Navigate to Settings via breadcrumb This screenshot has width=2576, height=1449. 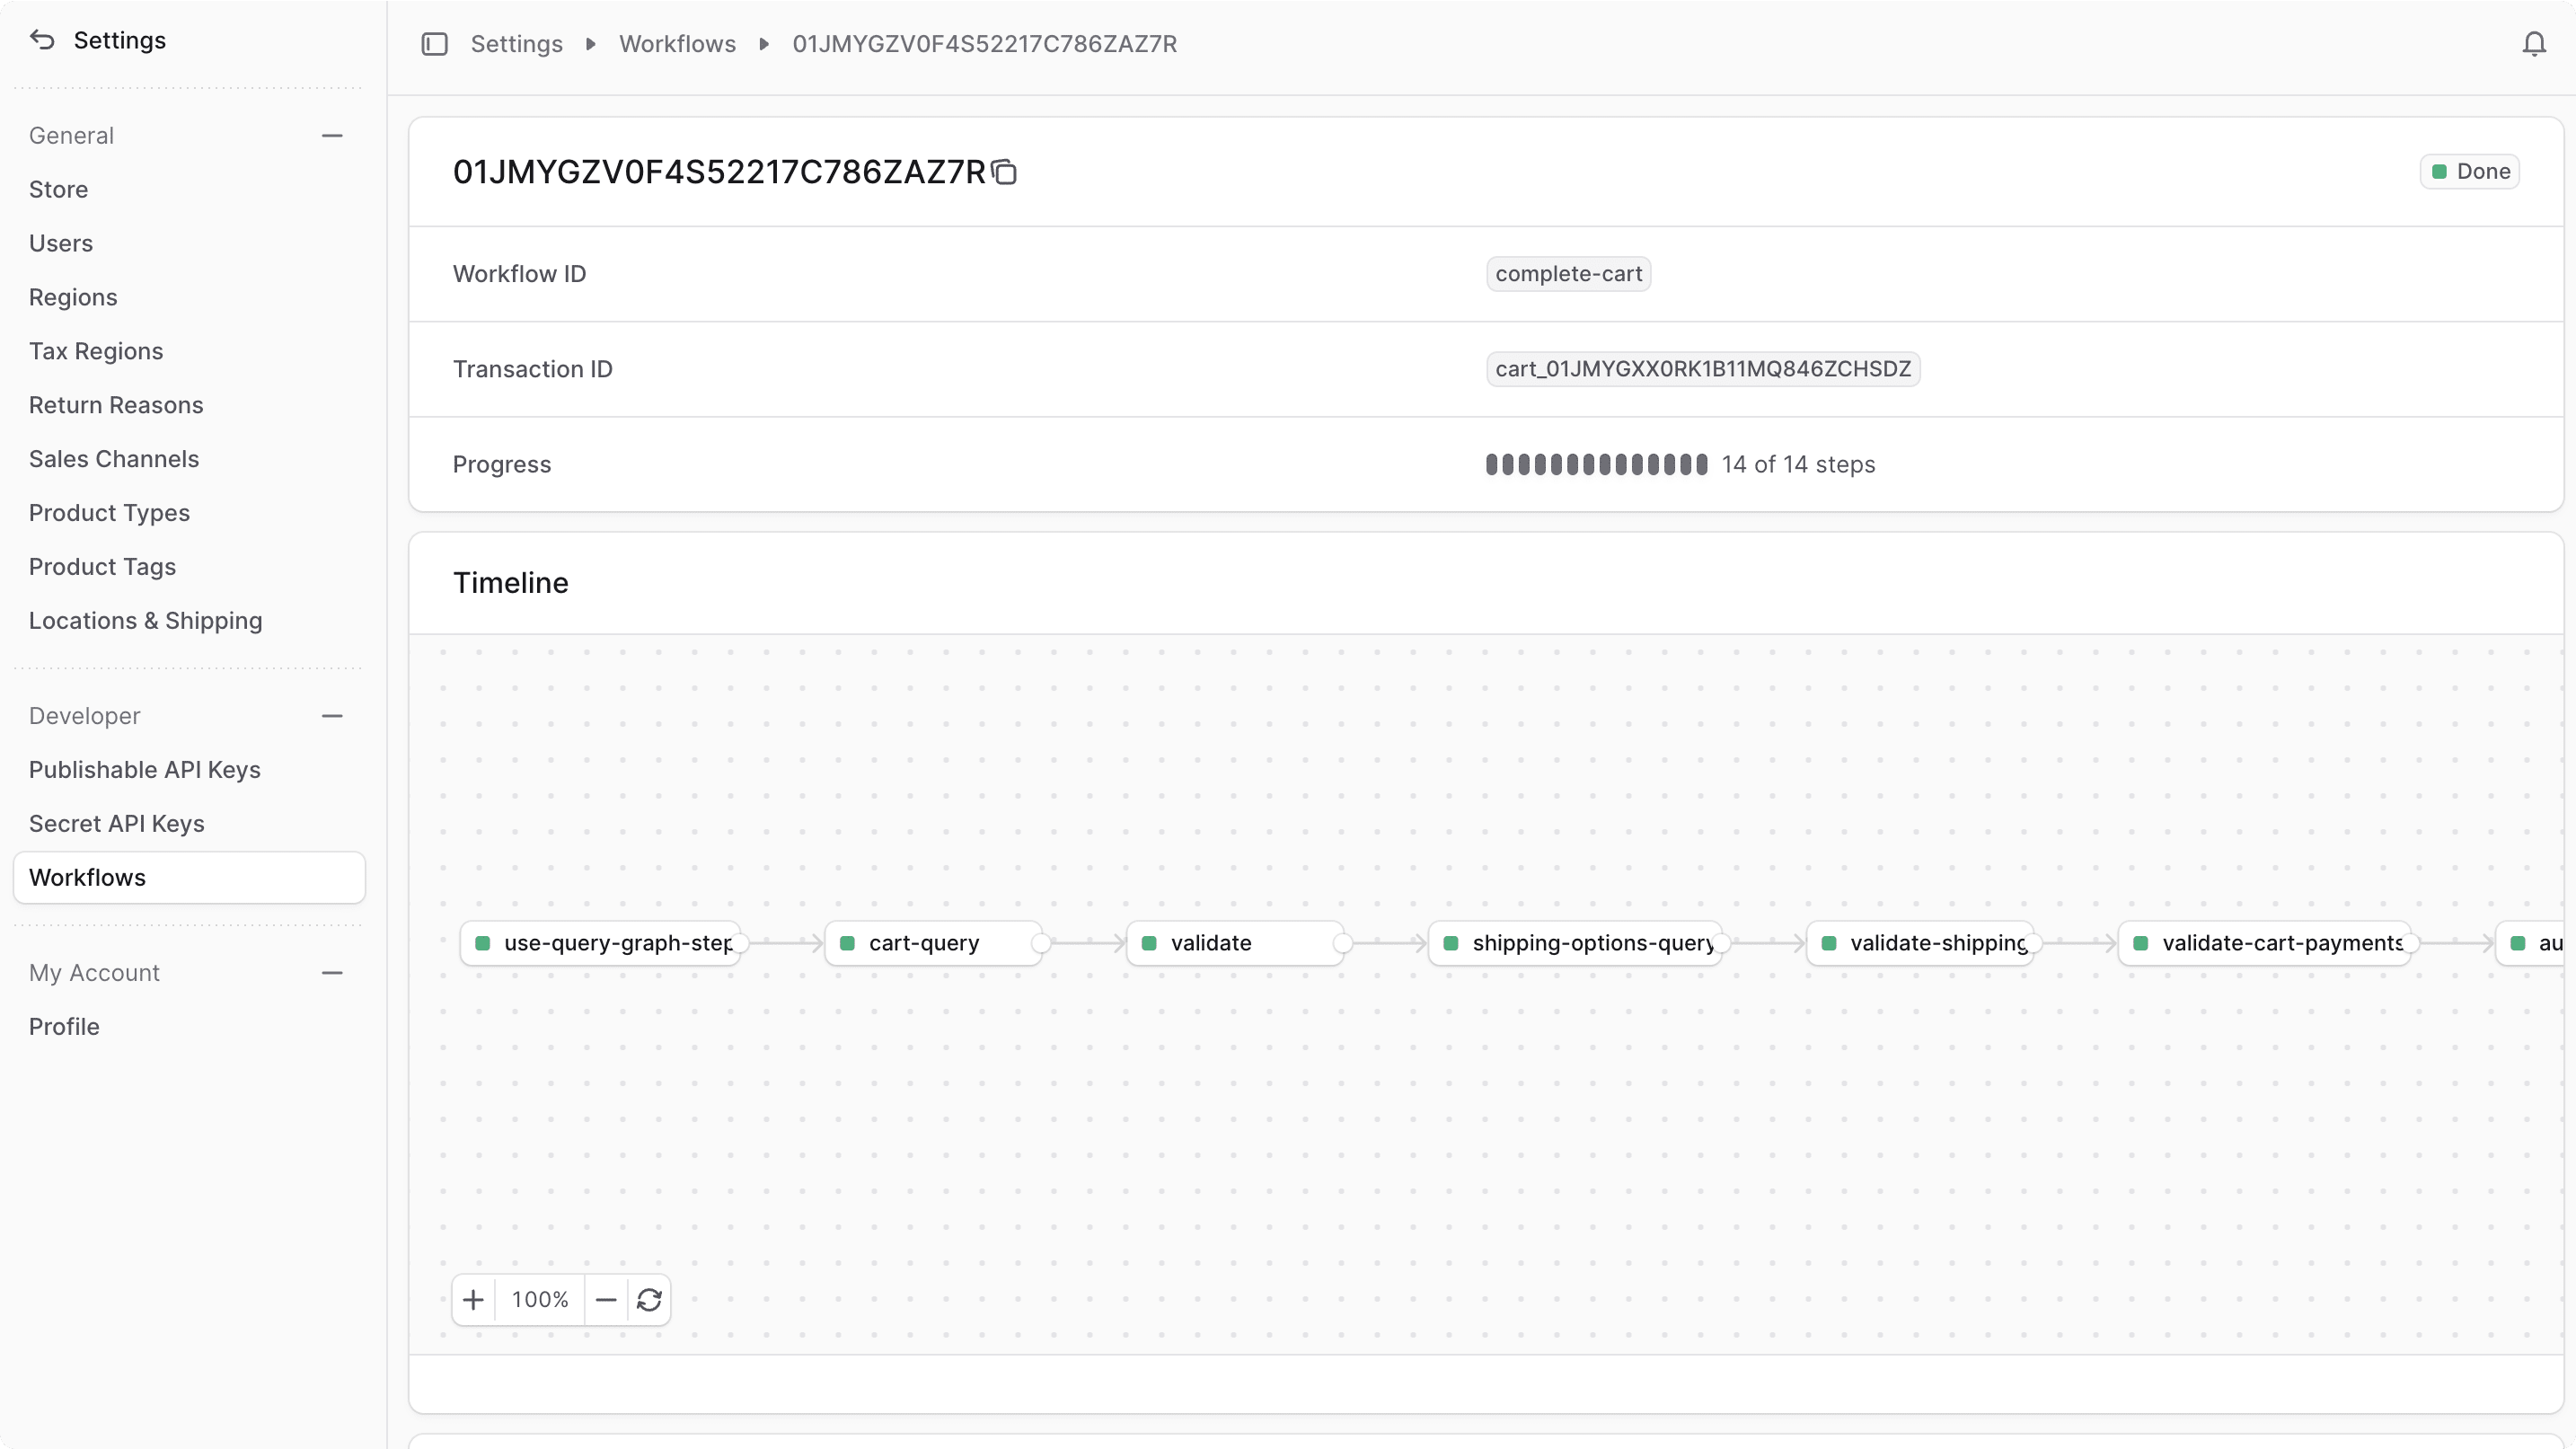pos(516,43)
